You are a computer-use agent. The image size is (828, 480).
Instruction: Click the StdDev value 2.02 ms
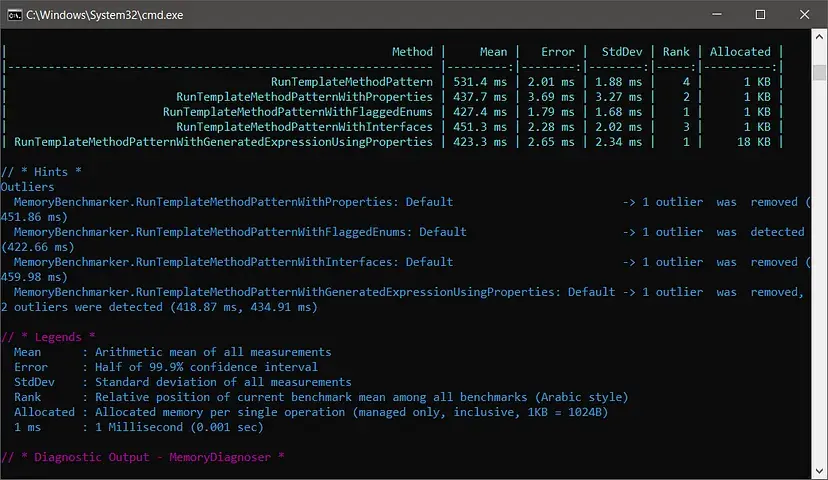point(618,127)
